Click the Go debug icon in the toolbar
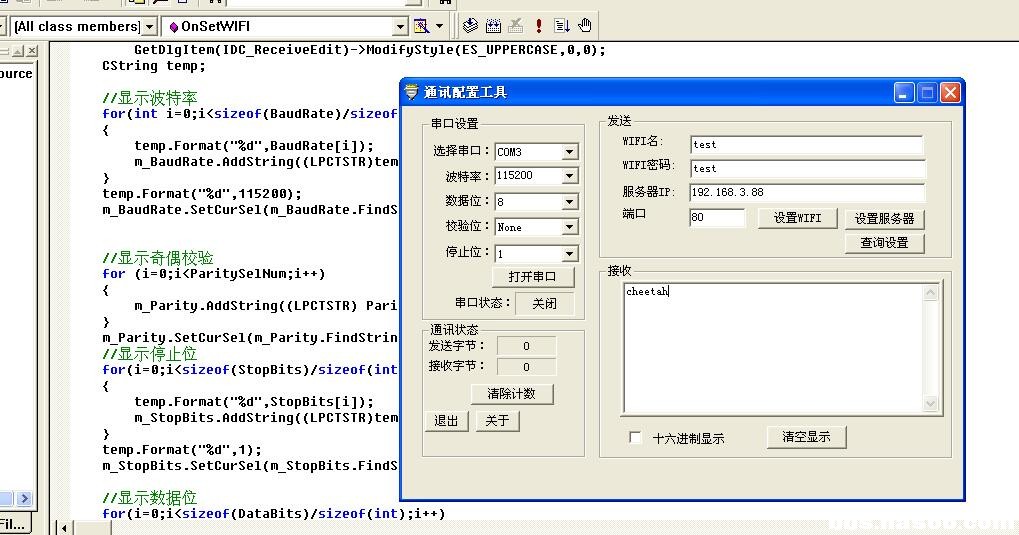 pyautogui.click(x=562, y=26)
